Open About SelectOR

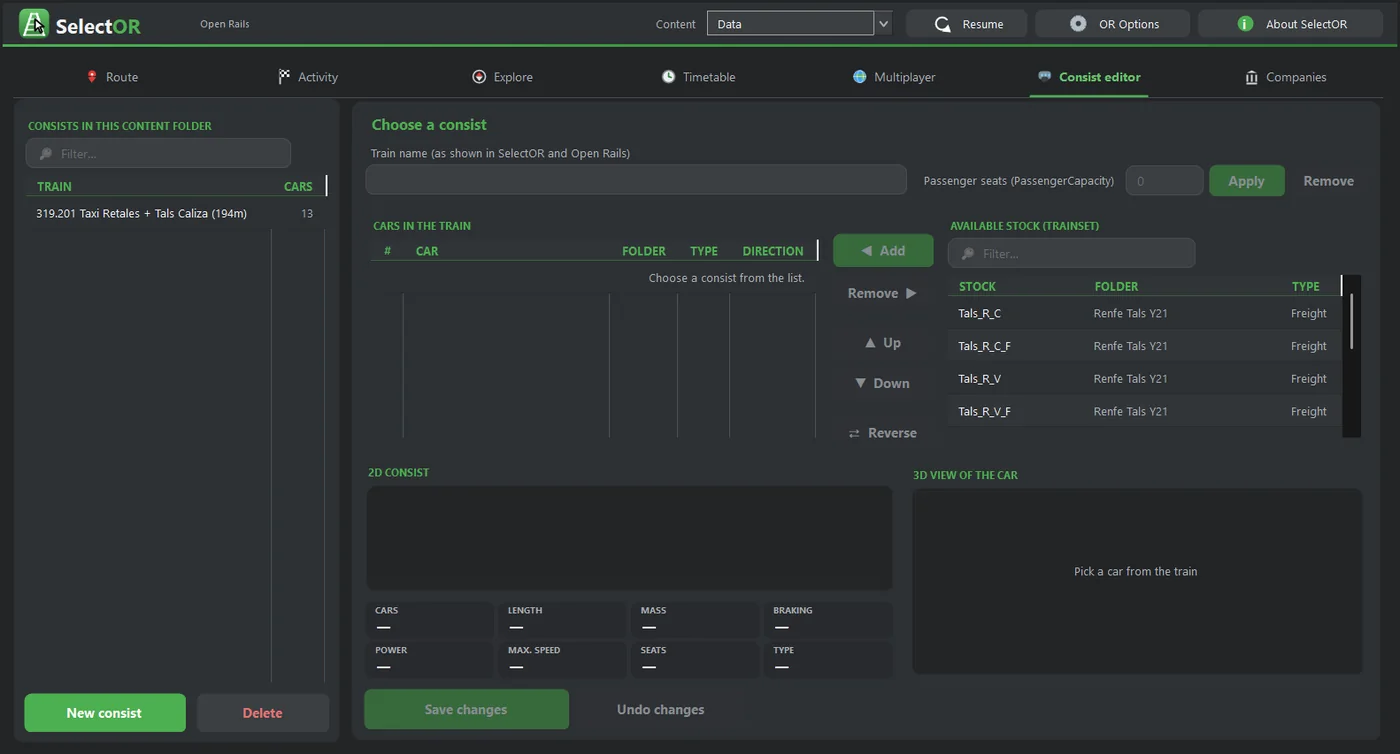click(1290, 24)
